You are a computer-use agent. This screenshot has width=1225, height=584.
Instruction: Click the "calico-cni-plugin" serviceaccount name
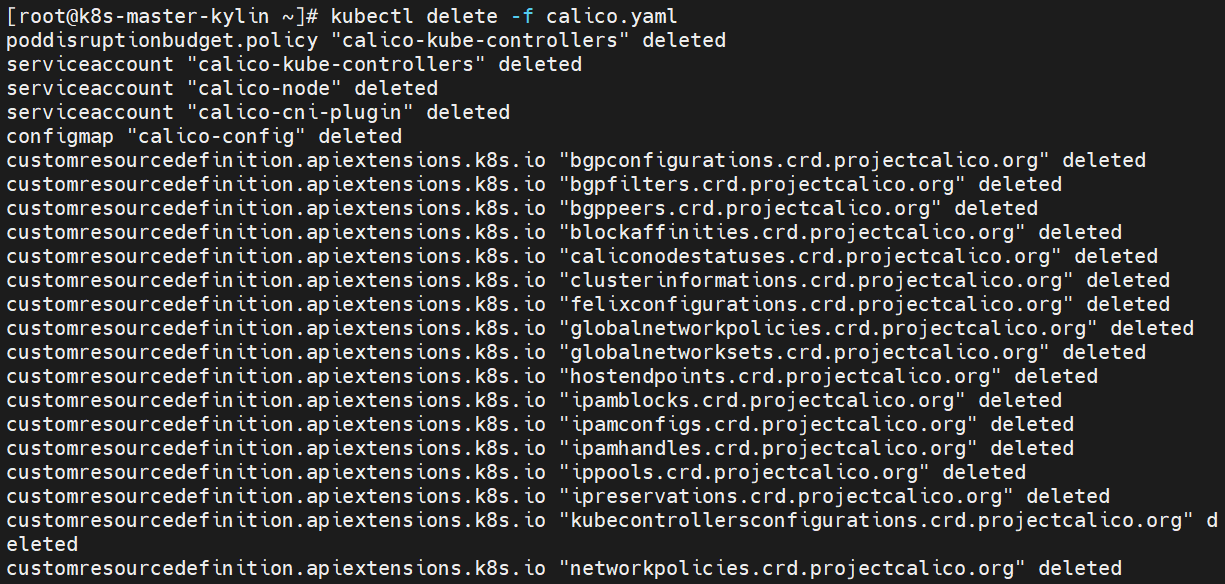pos(299,112)
